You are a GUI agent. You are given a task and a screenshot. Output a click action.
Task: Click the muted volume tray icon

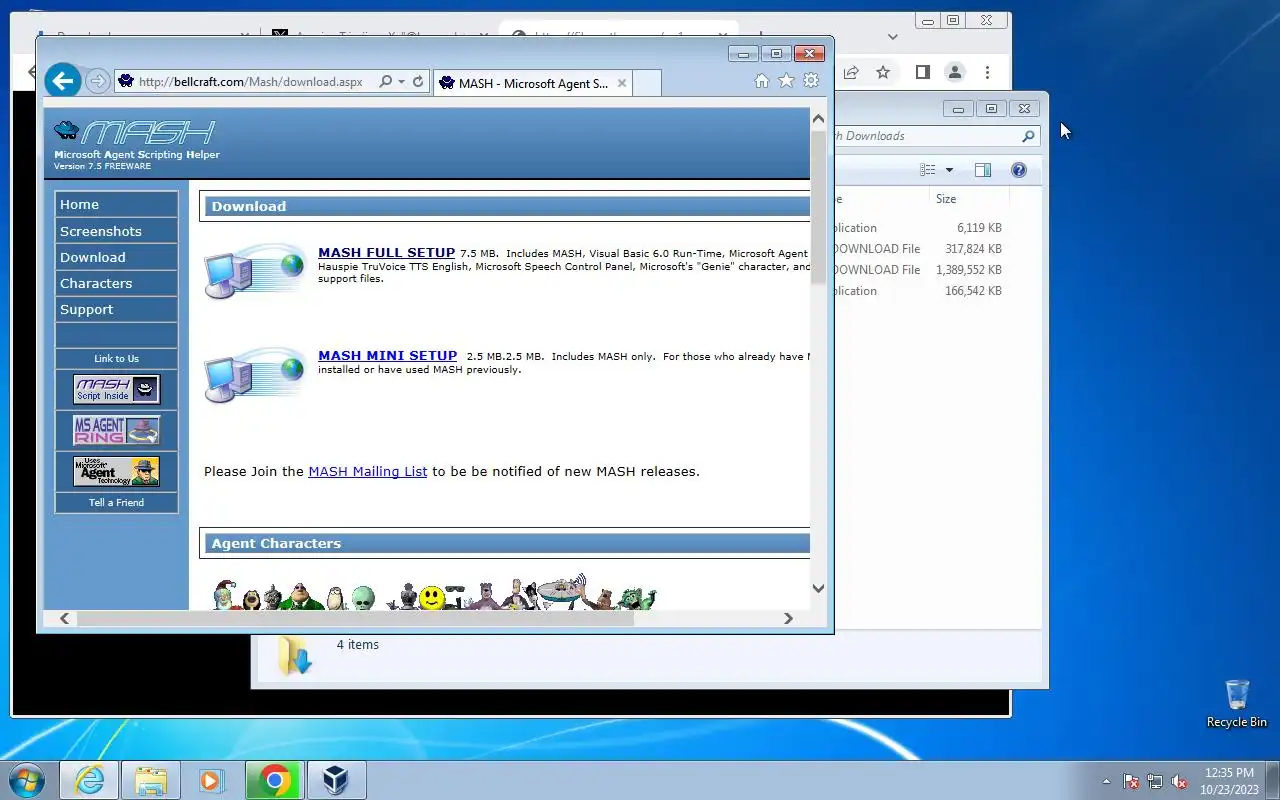[x=1180, y=781]
